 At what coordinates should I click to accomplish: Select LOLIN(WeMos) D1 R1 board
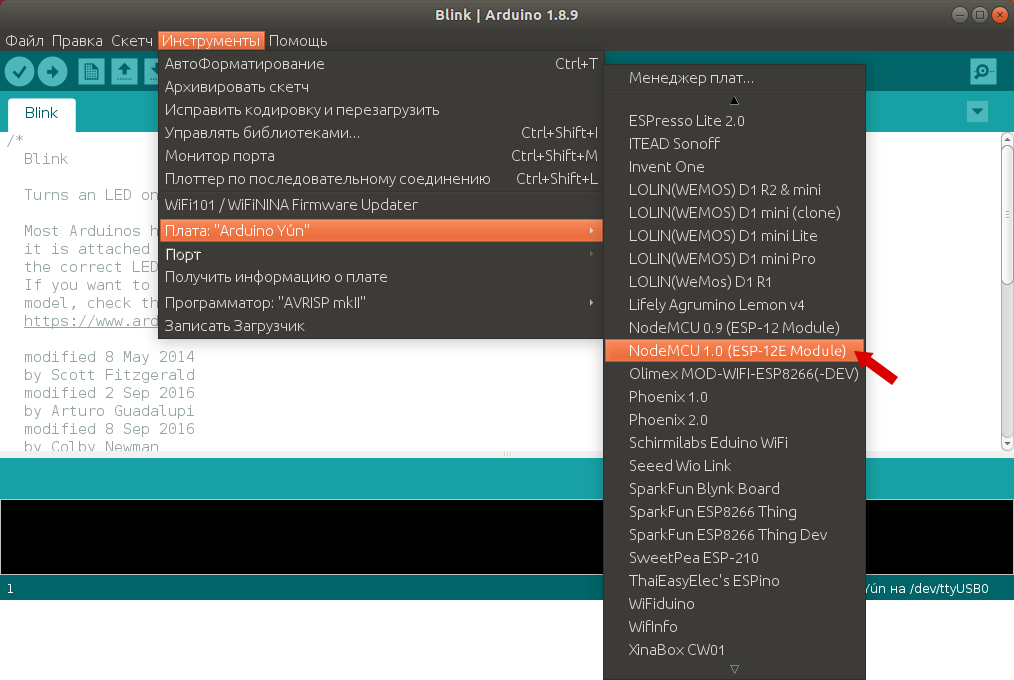735,282
